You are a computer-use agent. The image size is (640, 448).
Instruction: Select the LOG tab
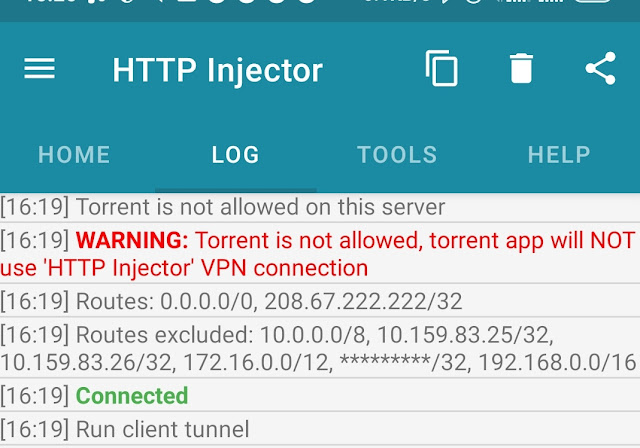click(236, 155)
